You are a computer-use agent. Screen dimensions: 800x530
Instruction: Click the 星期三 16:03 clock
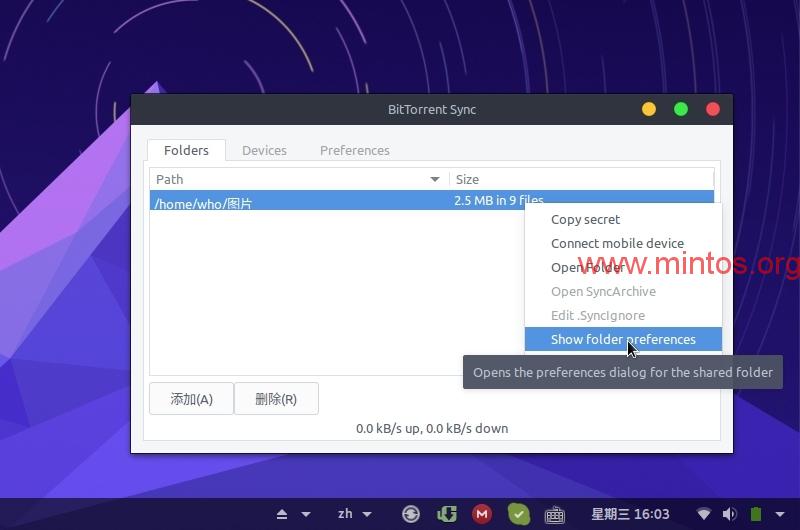630,514
